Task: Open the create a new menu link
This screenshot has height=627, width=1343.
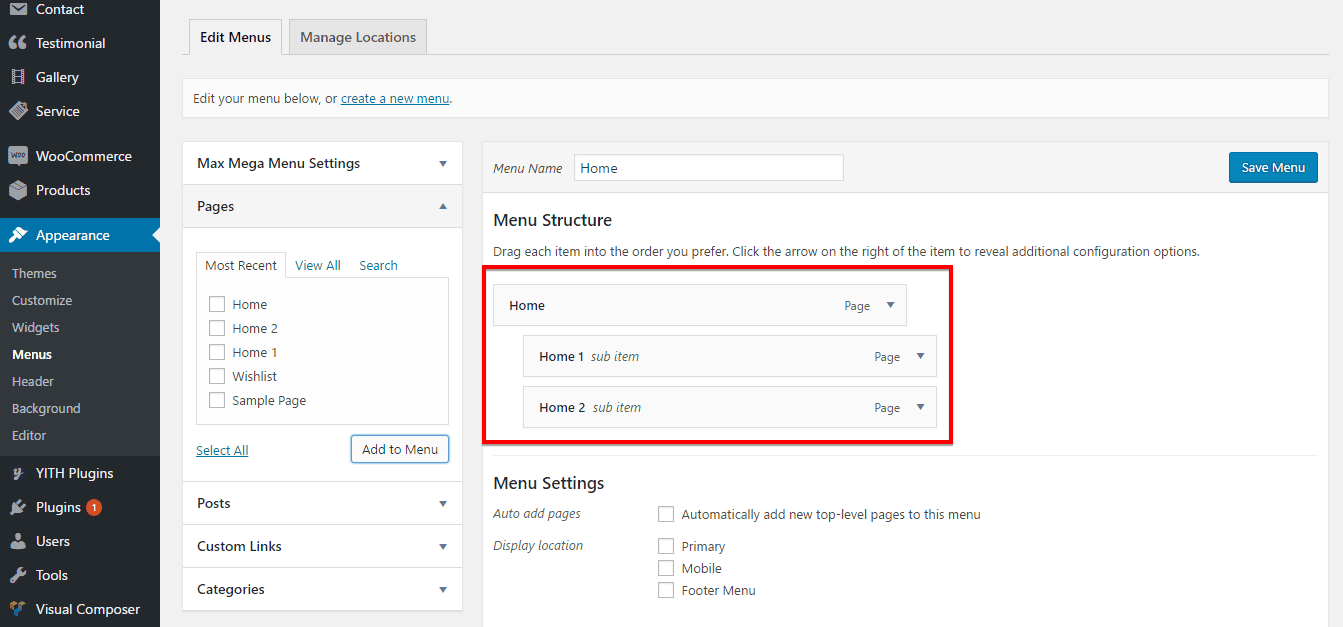Action: click(x=394, y=97)
